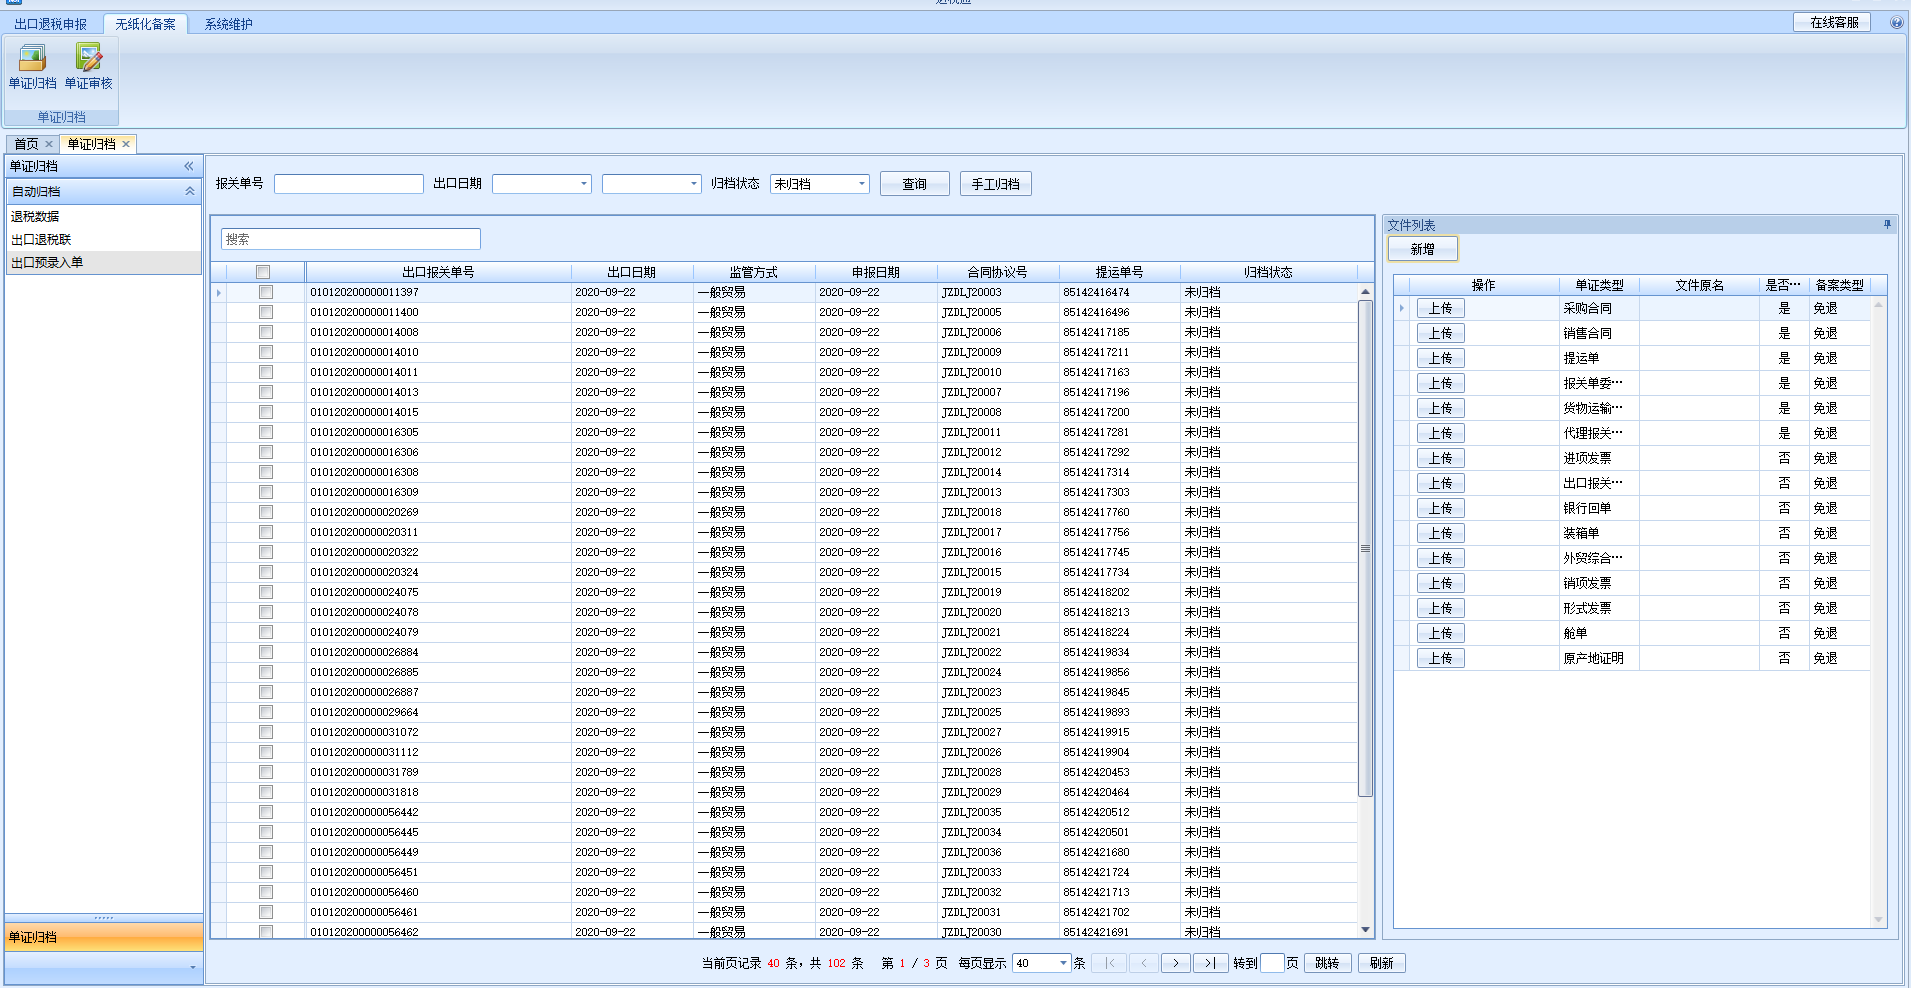The image size is (1911, 988).
Task: Toggle the select-all checkbox in the table header
Action: click(263, 272)
